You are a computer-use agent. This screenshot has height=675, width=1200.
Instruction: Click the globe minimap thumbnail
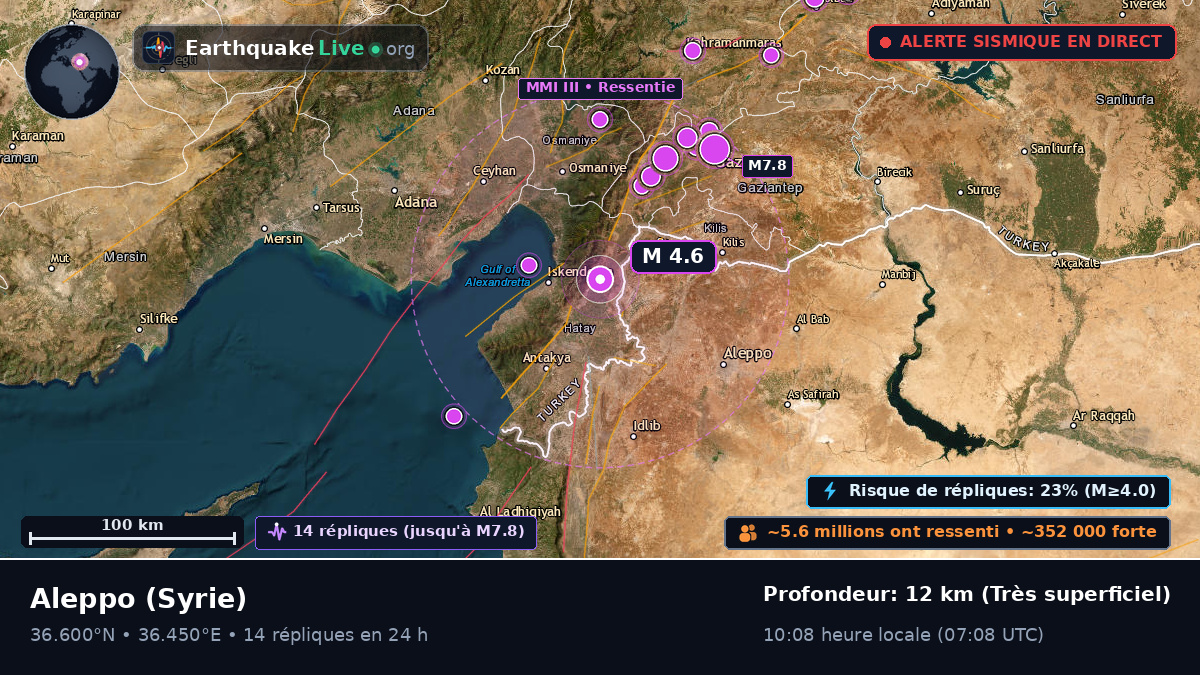(x=72, y=72)
